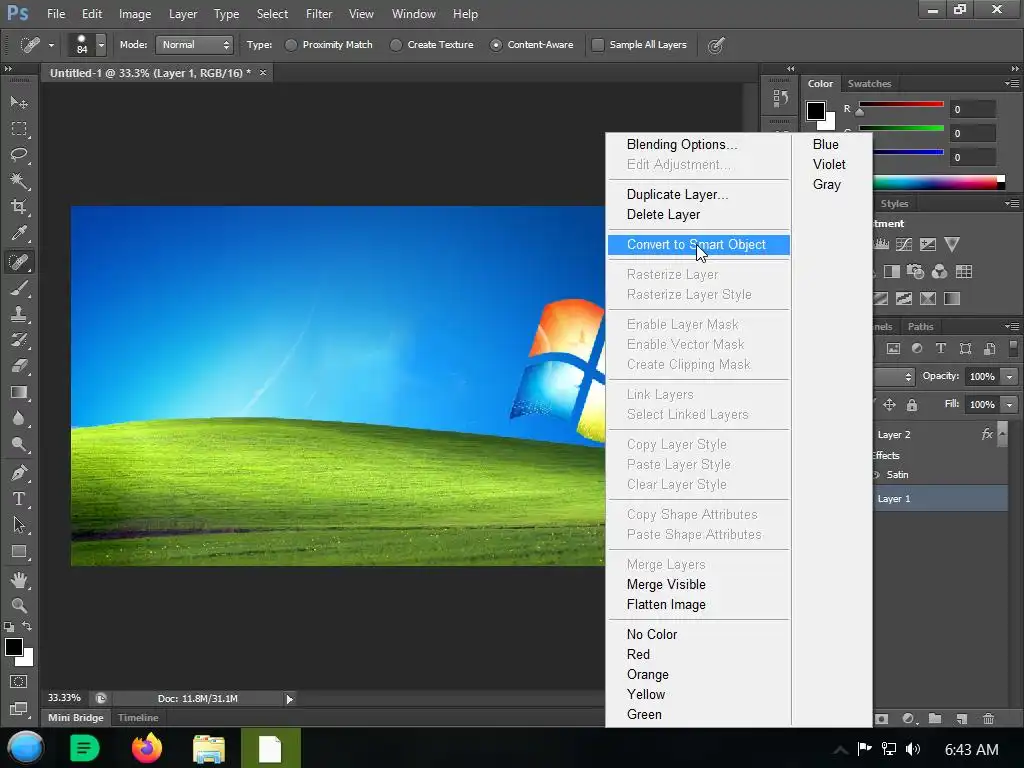
Task: Toggle Quick Mask mode icon
Action: (x=19, y=682)
